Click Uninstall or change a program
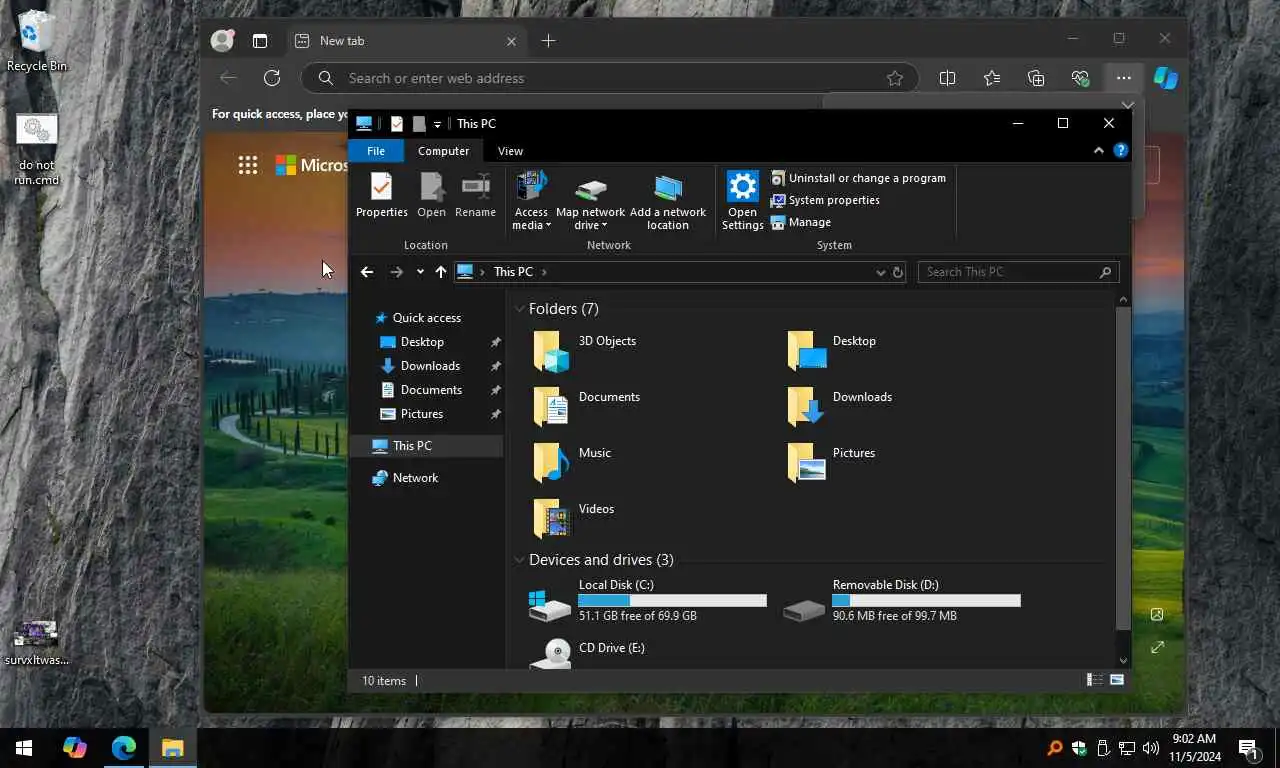The width and height of the screenshot is (1280, 768). pyautogui.click(x=866, y=178)
